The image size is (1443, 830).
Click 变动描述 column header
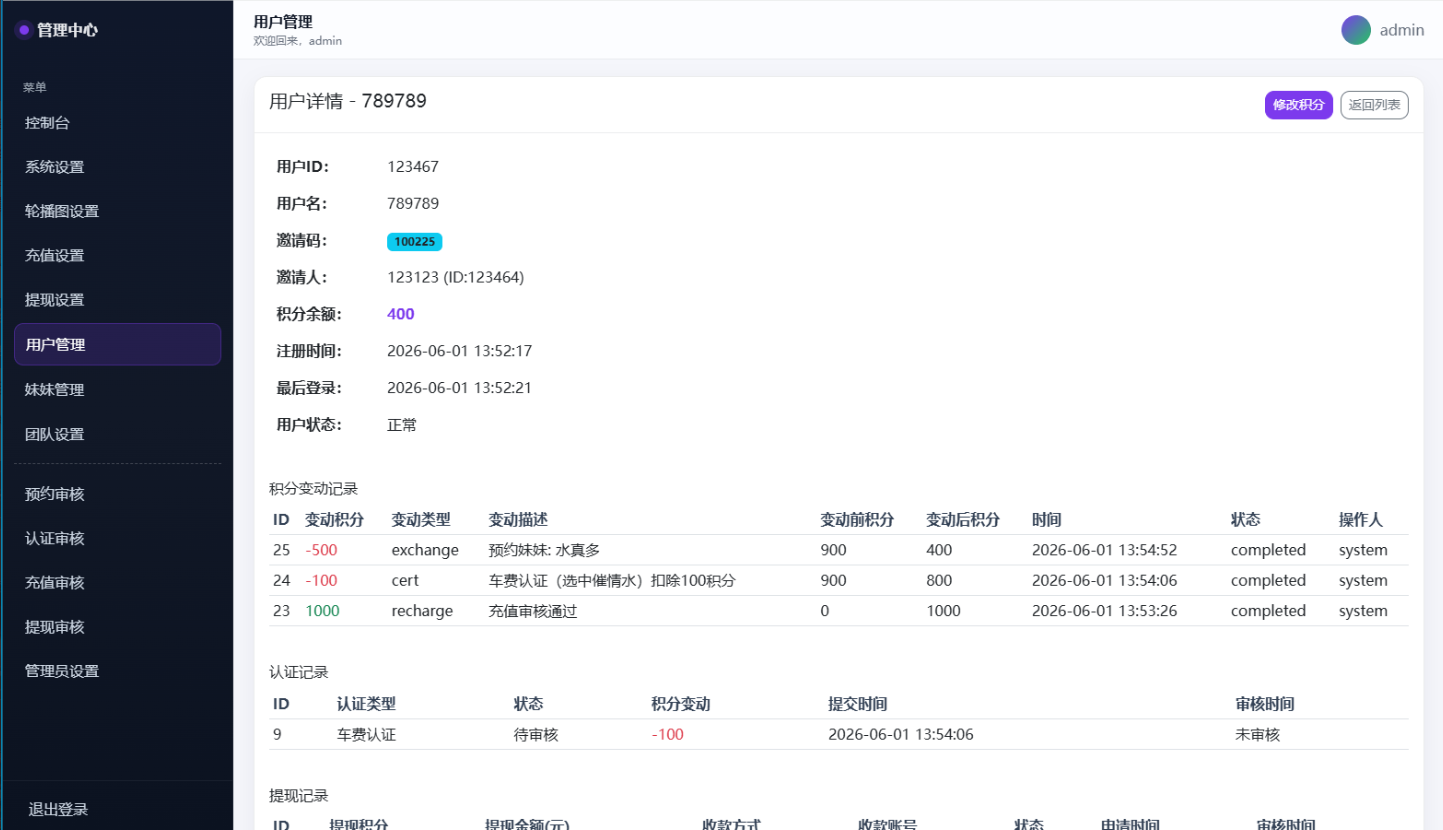point(518,520)
